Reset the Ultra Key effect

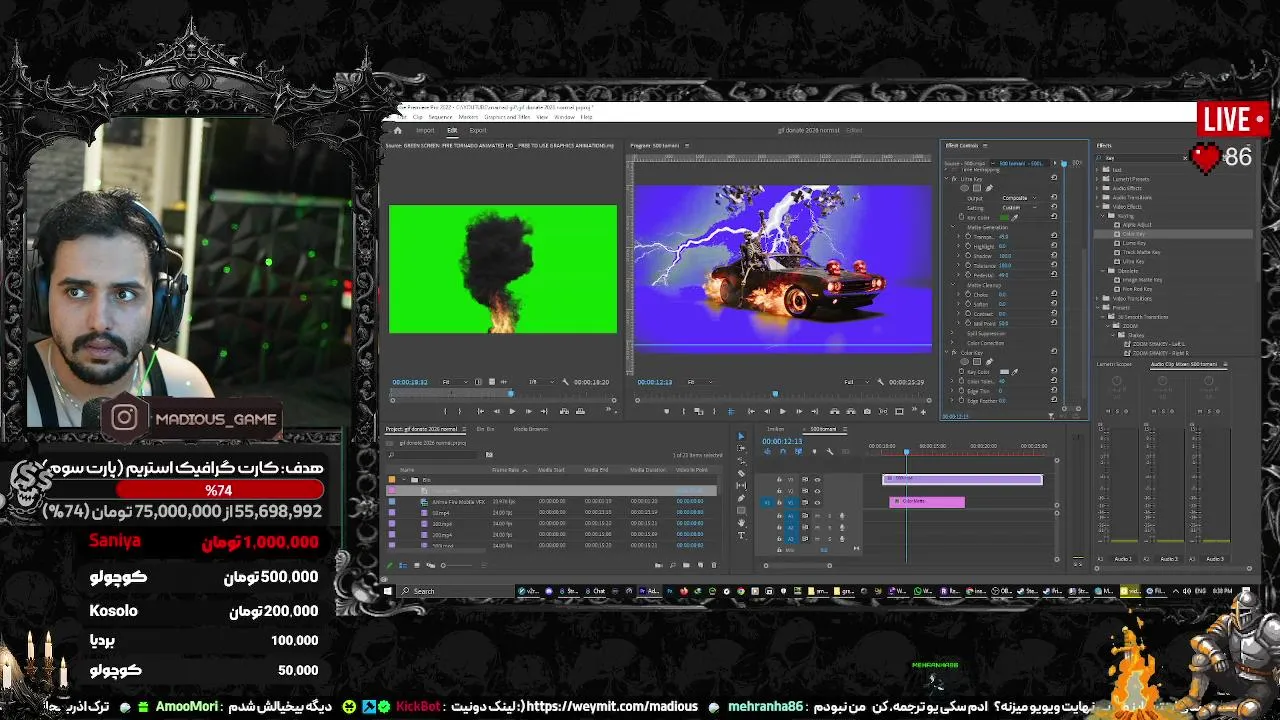1054,179
